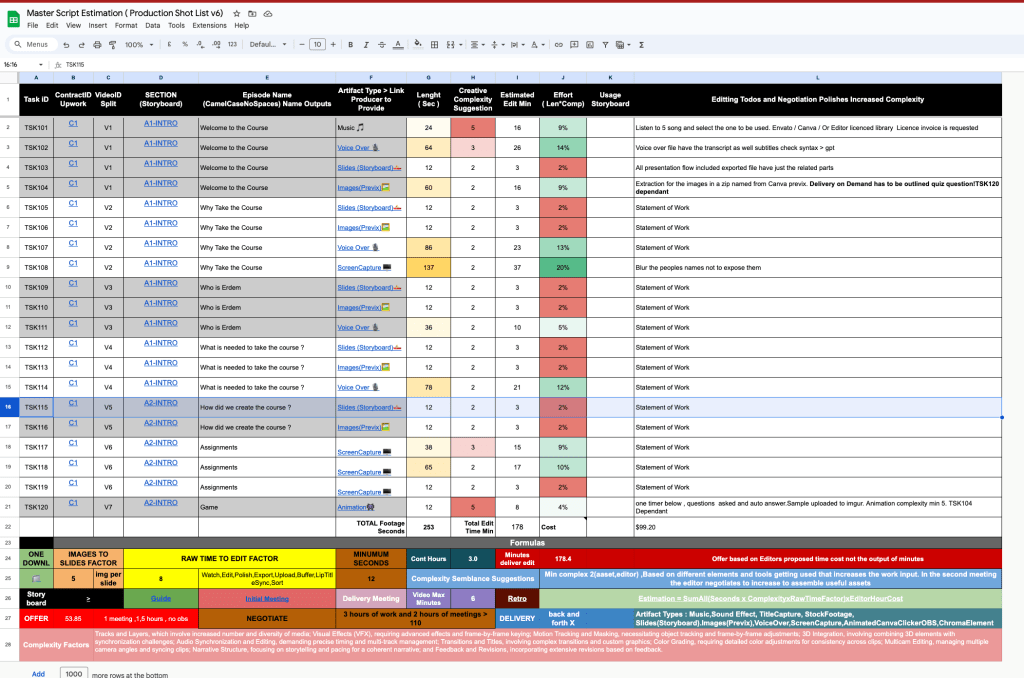Undo the last action
Viewport: 1024px width, 678px height.
point(66,44)
